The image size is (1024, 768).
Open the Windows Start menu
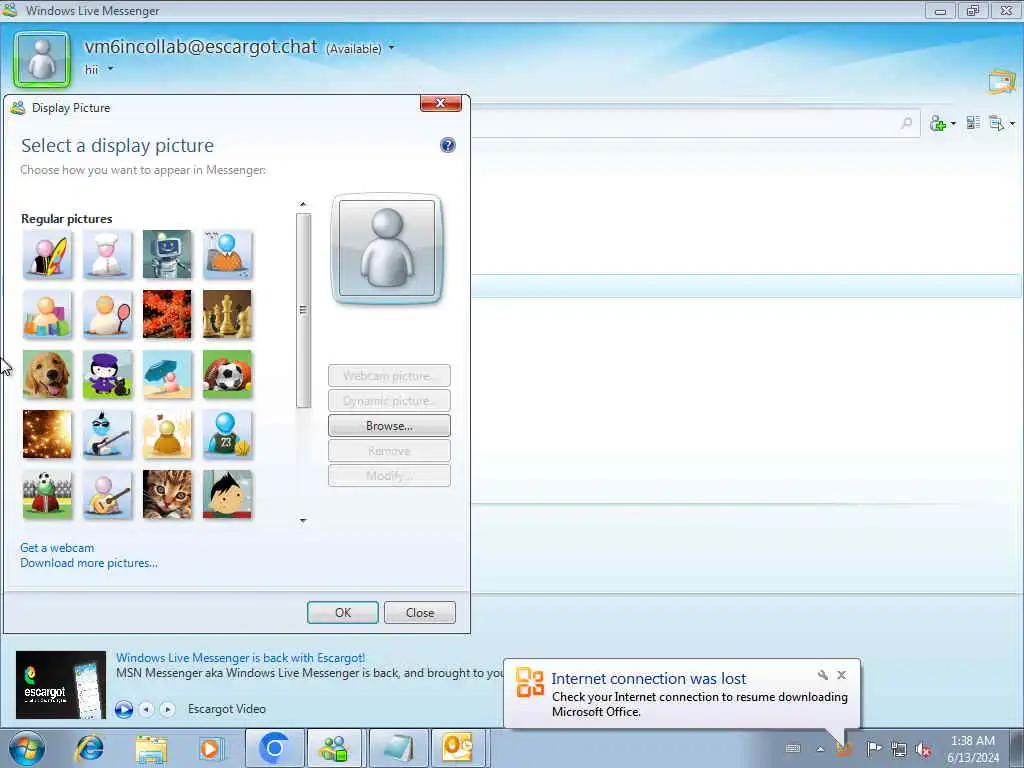[27, 748]
